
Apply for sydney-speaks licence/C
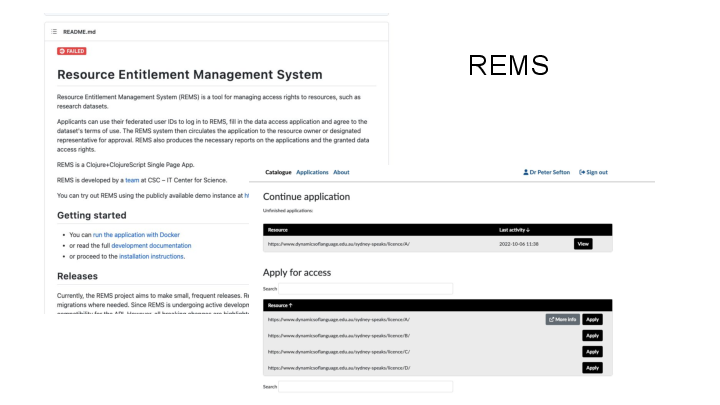coord(592,352)
